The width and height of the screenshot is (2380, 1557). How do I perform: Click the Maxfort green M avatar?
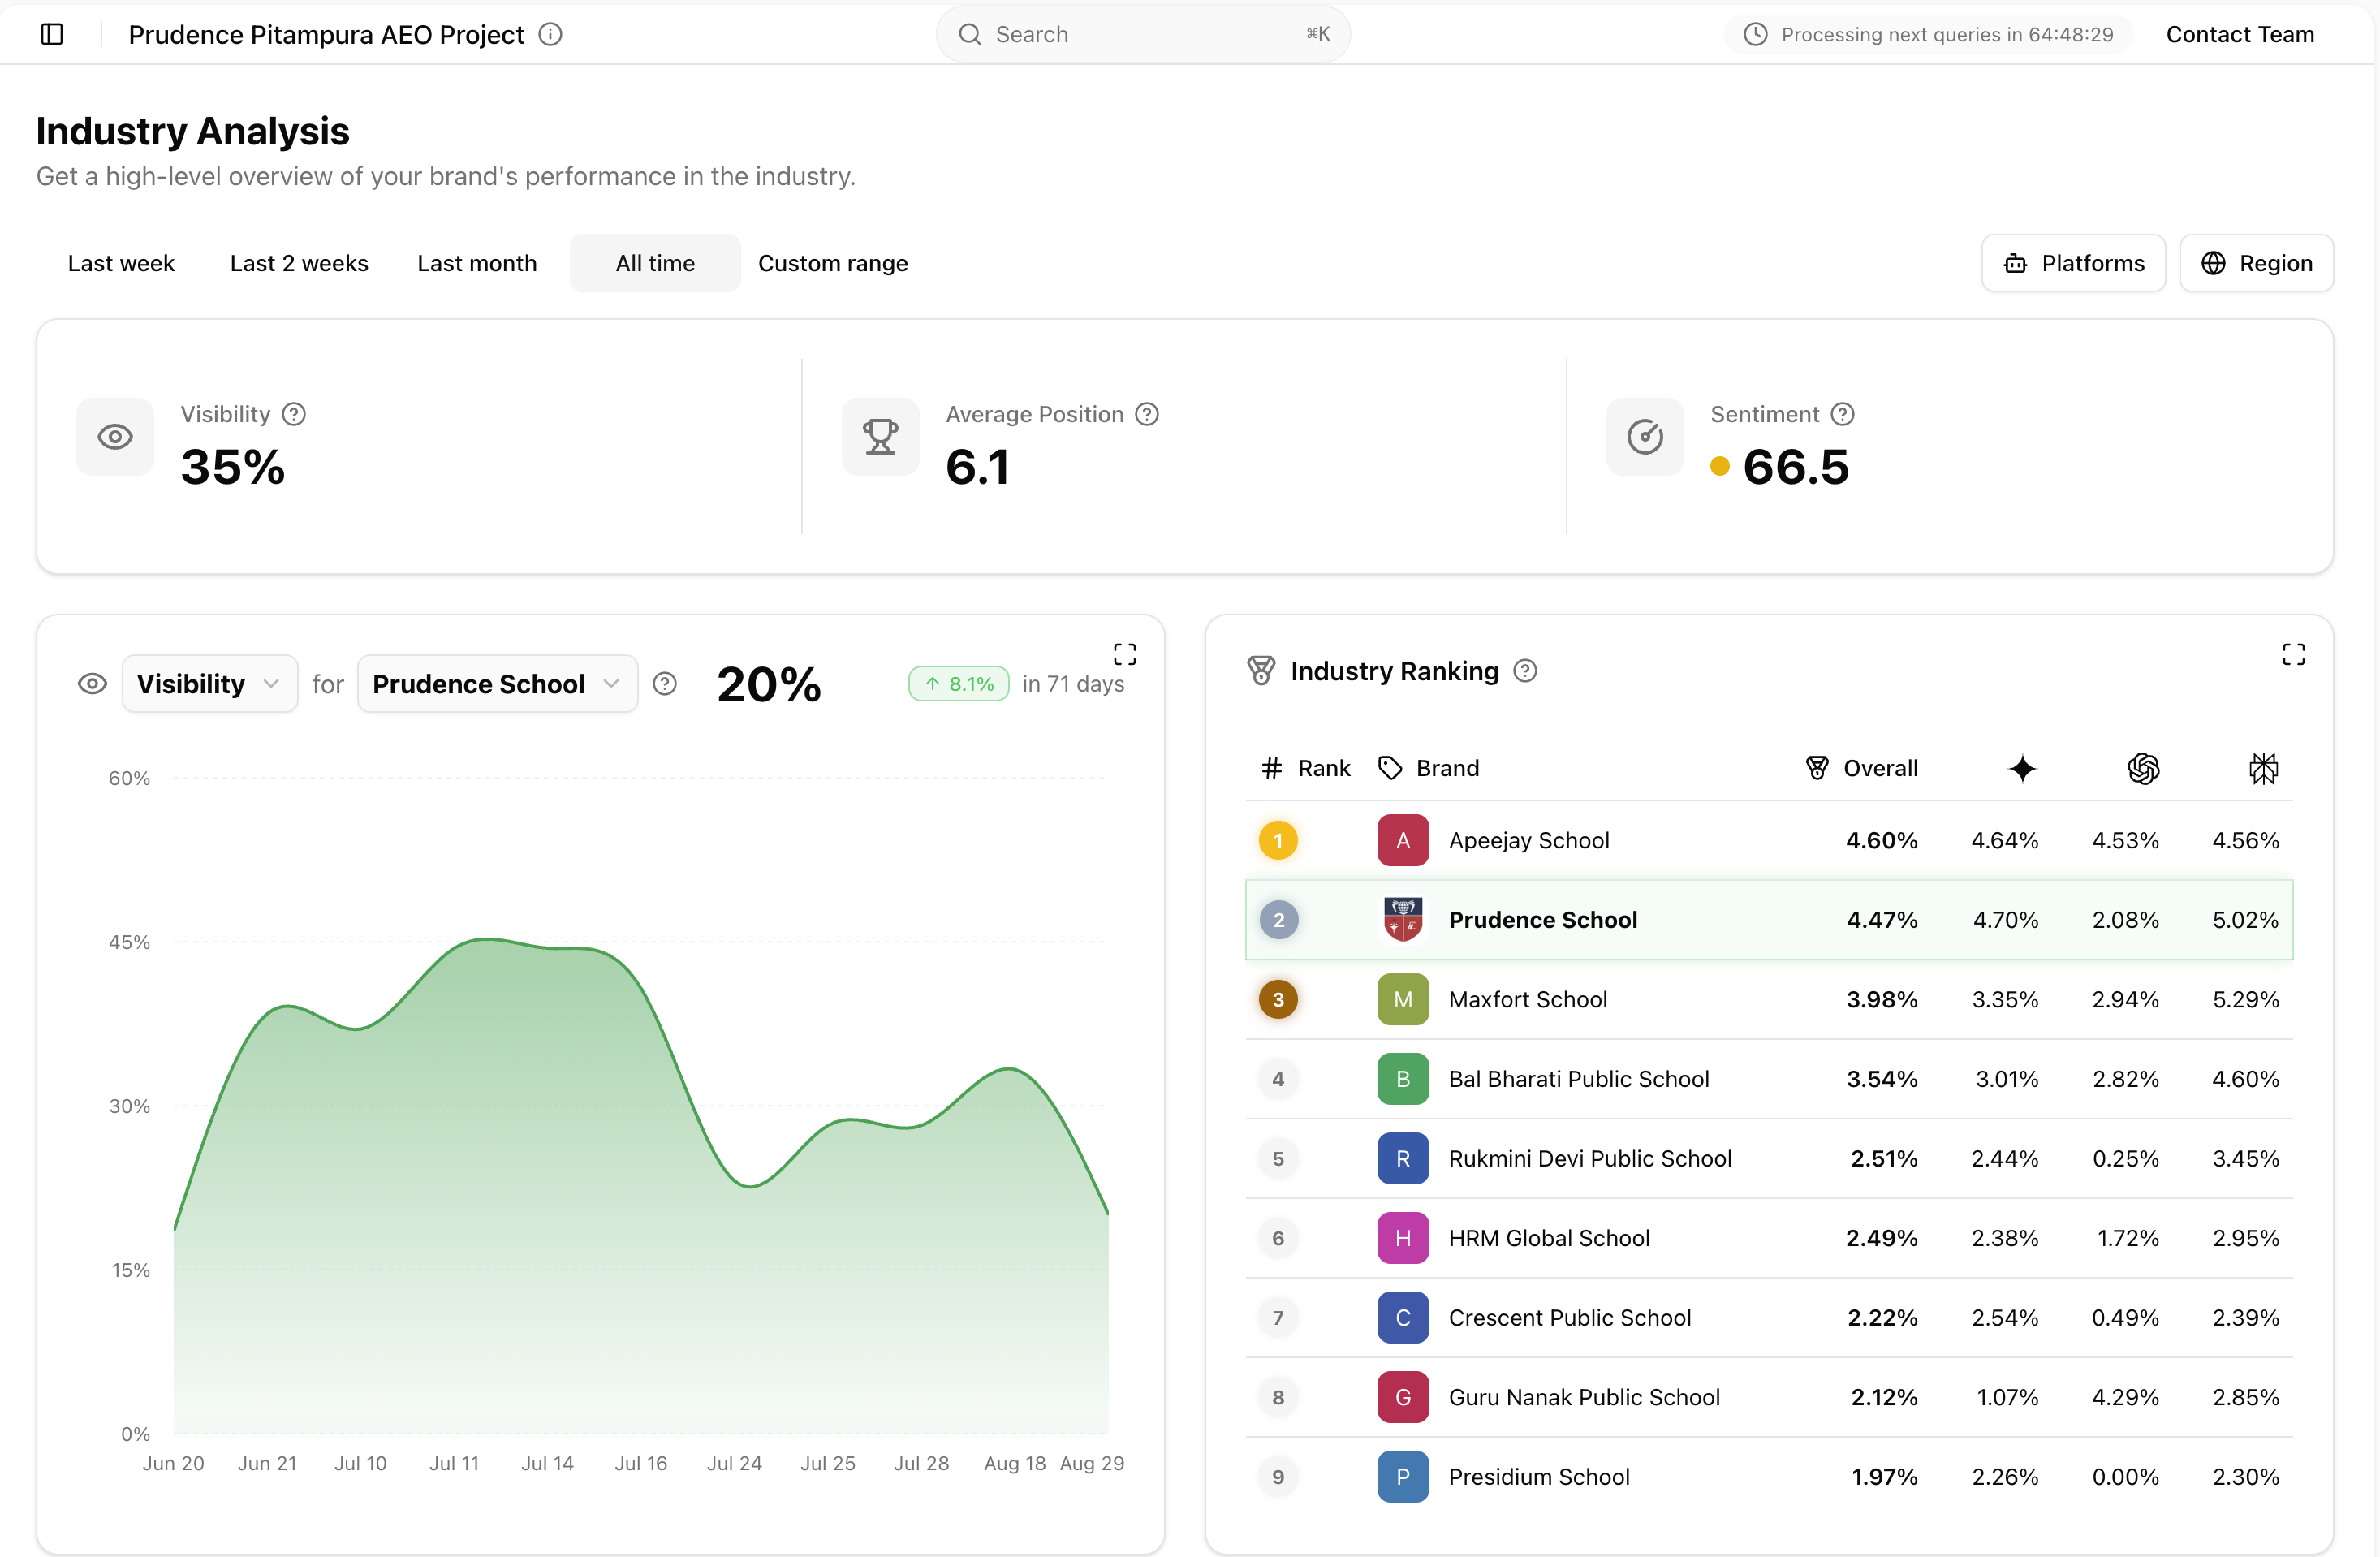tap(1403, 999)
